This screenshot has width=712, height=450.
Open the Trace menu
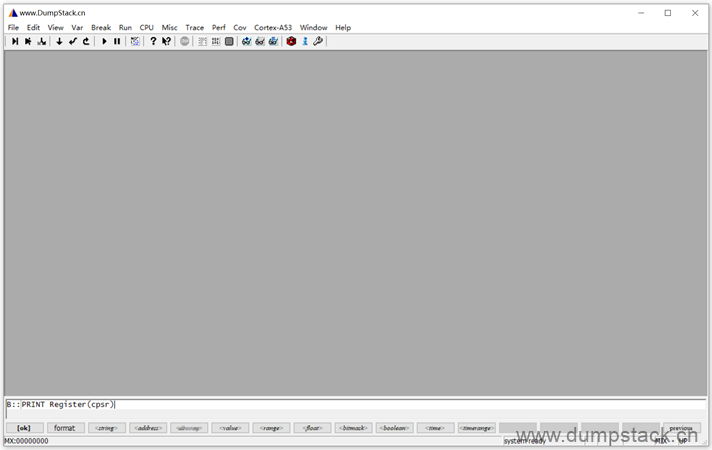point(194,28)
